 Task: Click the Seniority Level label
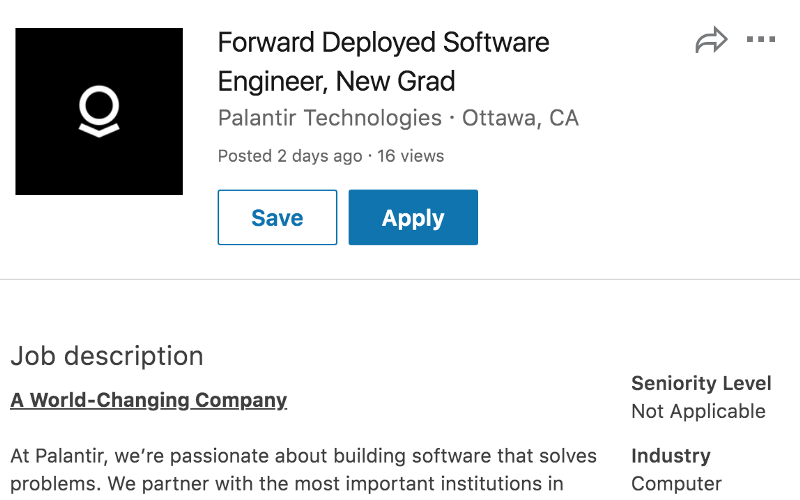(701, 383)
